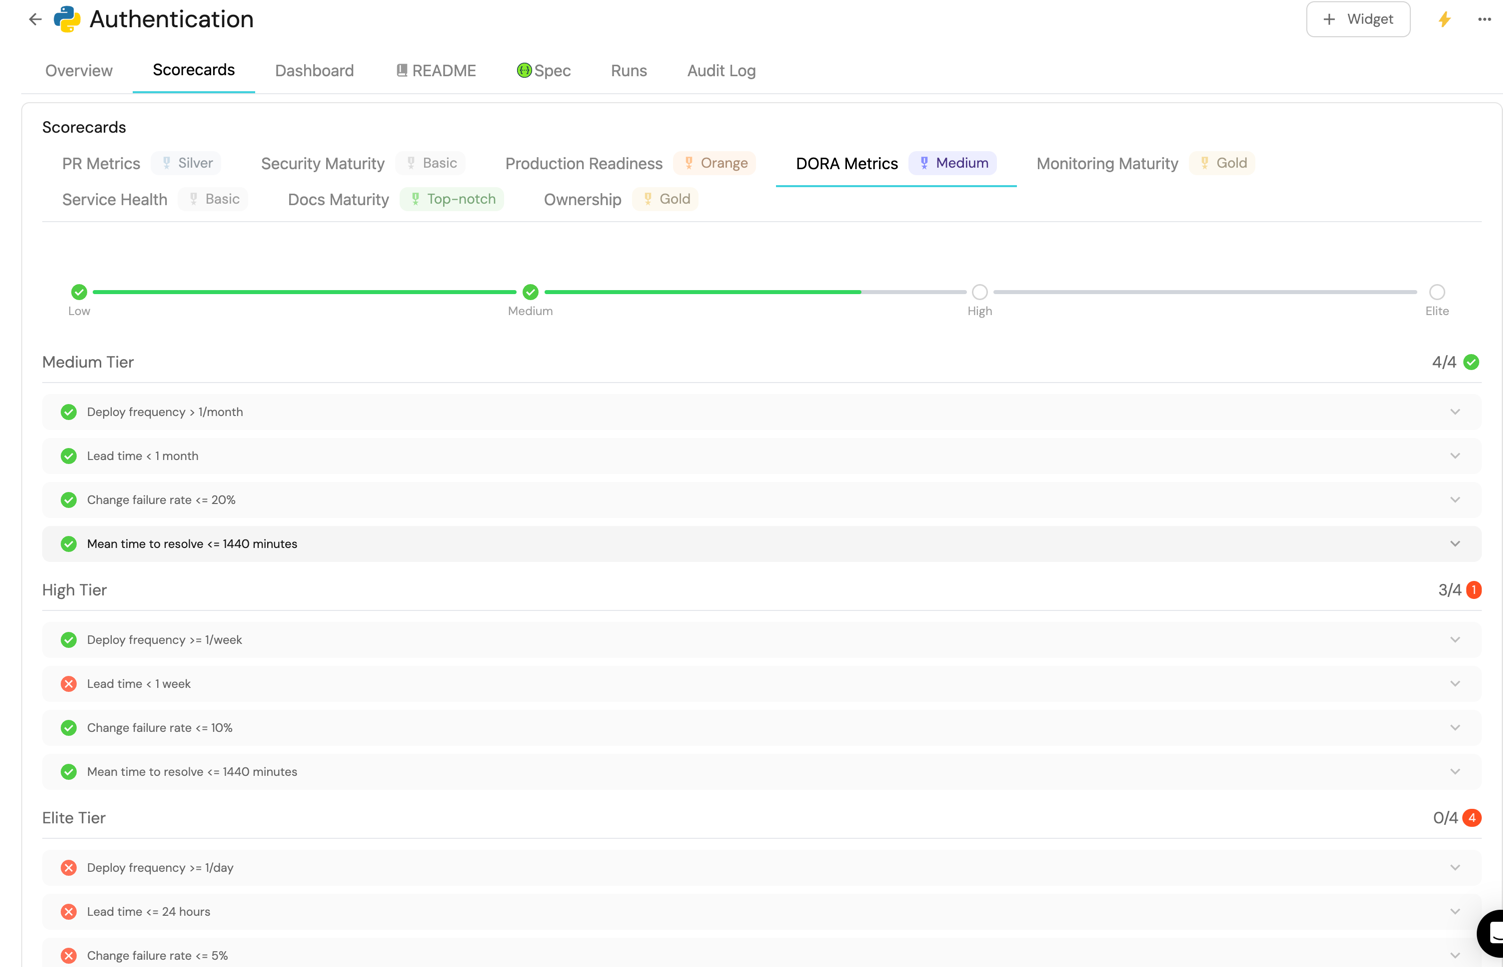
Task: Click the Authentication page title
Action: click(x=171, y=19)
